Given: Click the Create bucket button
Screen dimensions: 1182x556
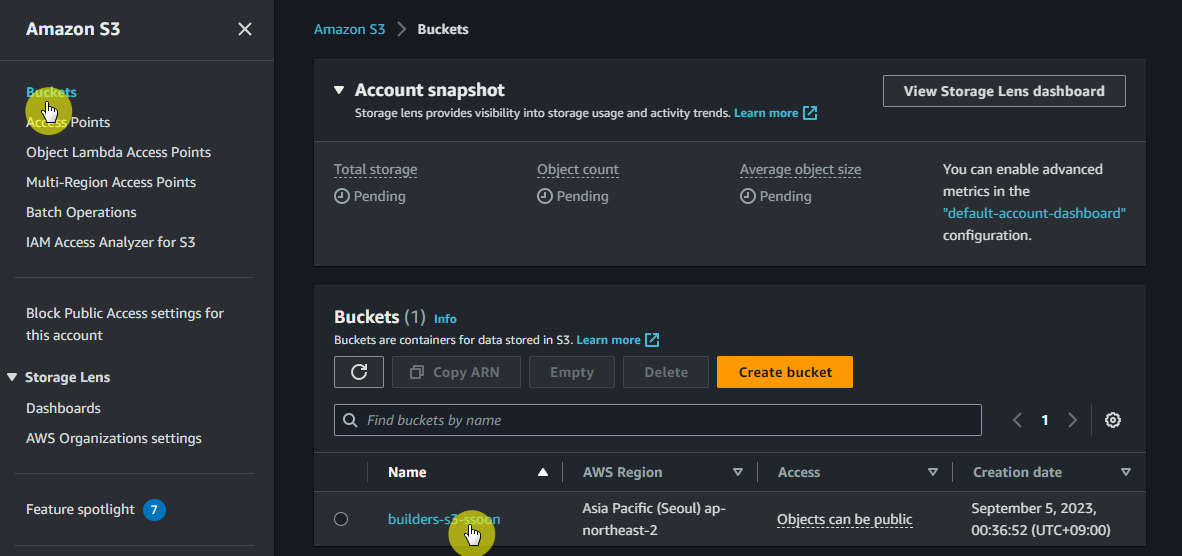Looking at the screenshot, I should pos(785,372).
